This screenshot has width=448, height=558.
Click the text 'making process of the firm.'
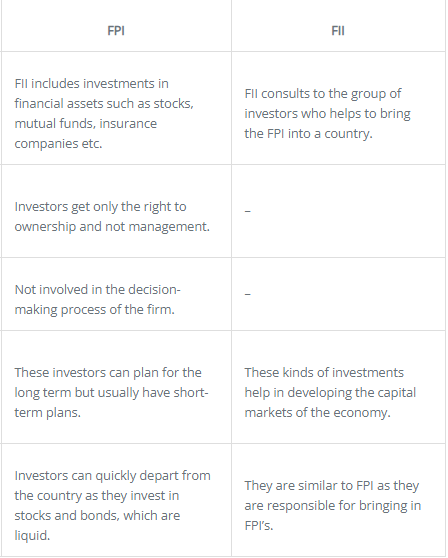pyautogui.click(x=95, y=310)
